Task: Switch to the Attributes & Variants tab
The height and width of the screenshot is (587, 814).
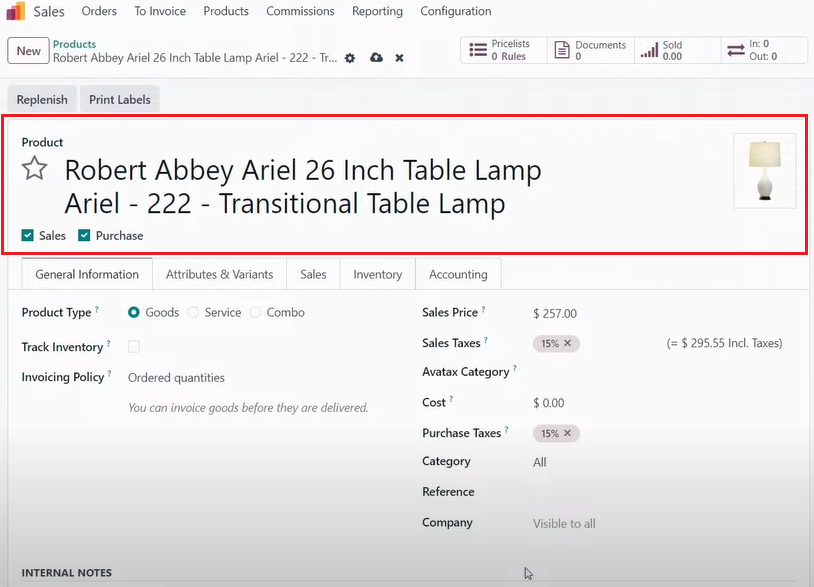Action: tap(220, 274)
